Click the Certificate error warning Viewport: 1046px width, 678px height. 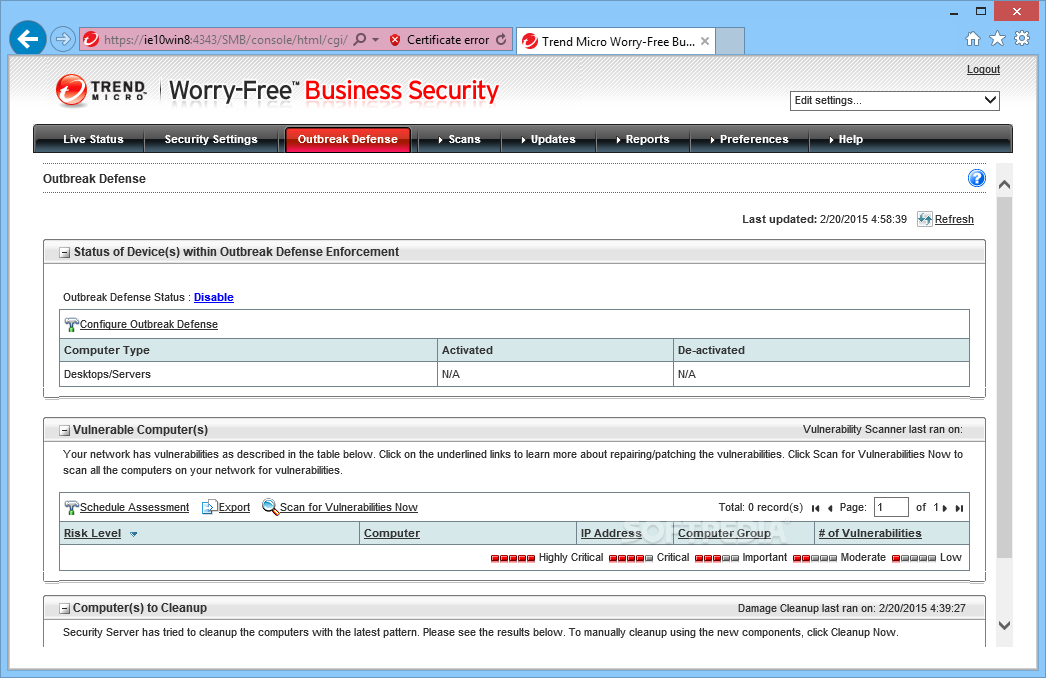[x=440, y=40]
